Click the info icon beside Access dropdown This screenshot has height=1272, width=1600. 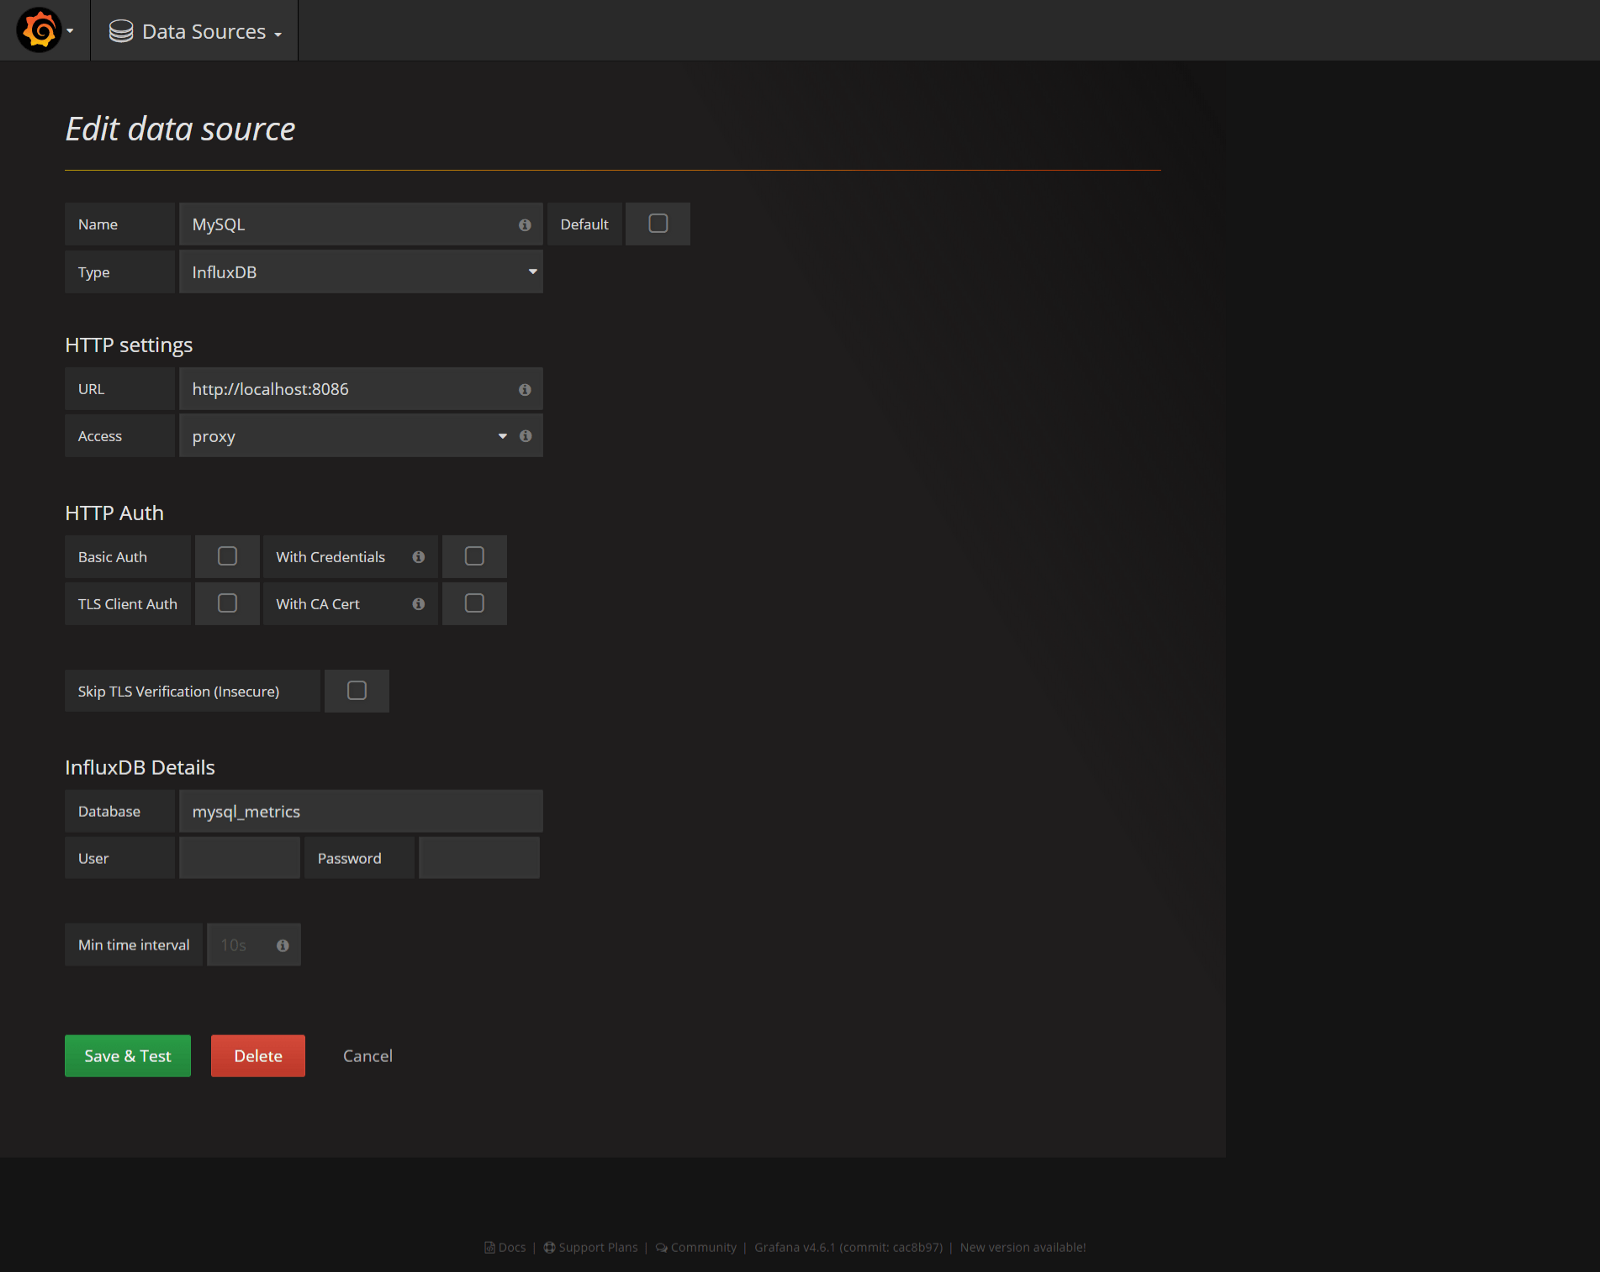click(x=526, y=436)
